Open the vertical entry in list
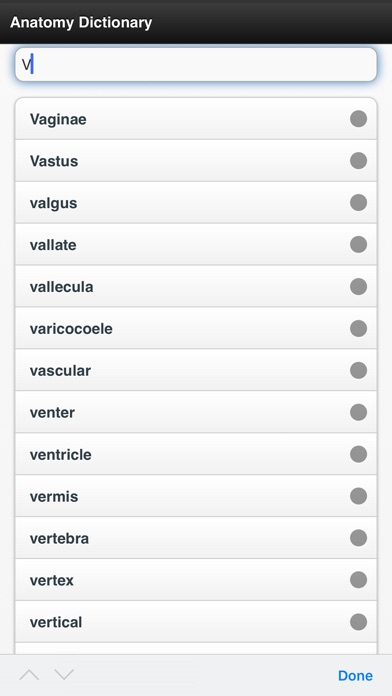 click(x=196, y=622)
